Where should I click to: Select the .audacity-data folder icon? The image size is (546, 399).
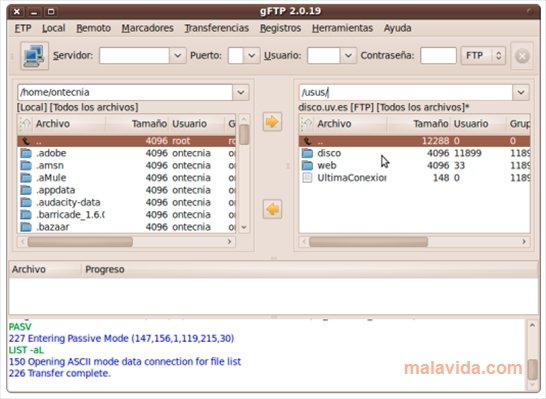tap(26, 203)
